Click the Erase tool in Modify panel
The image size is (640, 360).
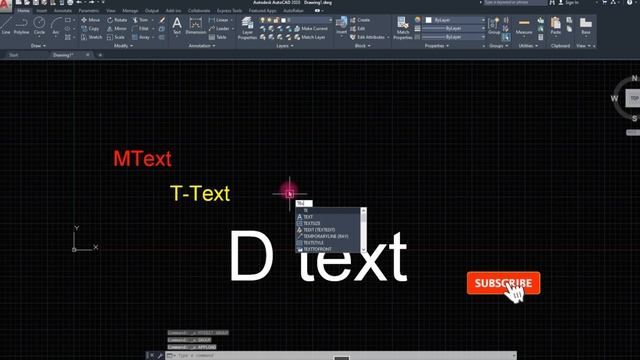162,20
